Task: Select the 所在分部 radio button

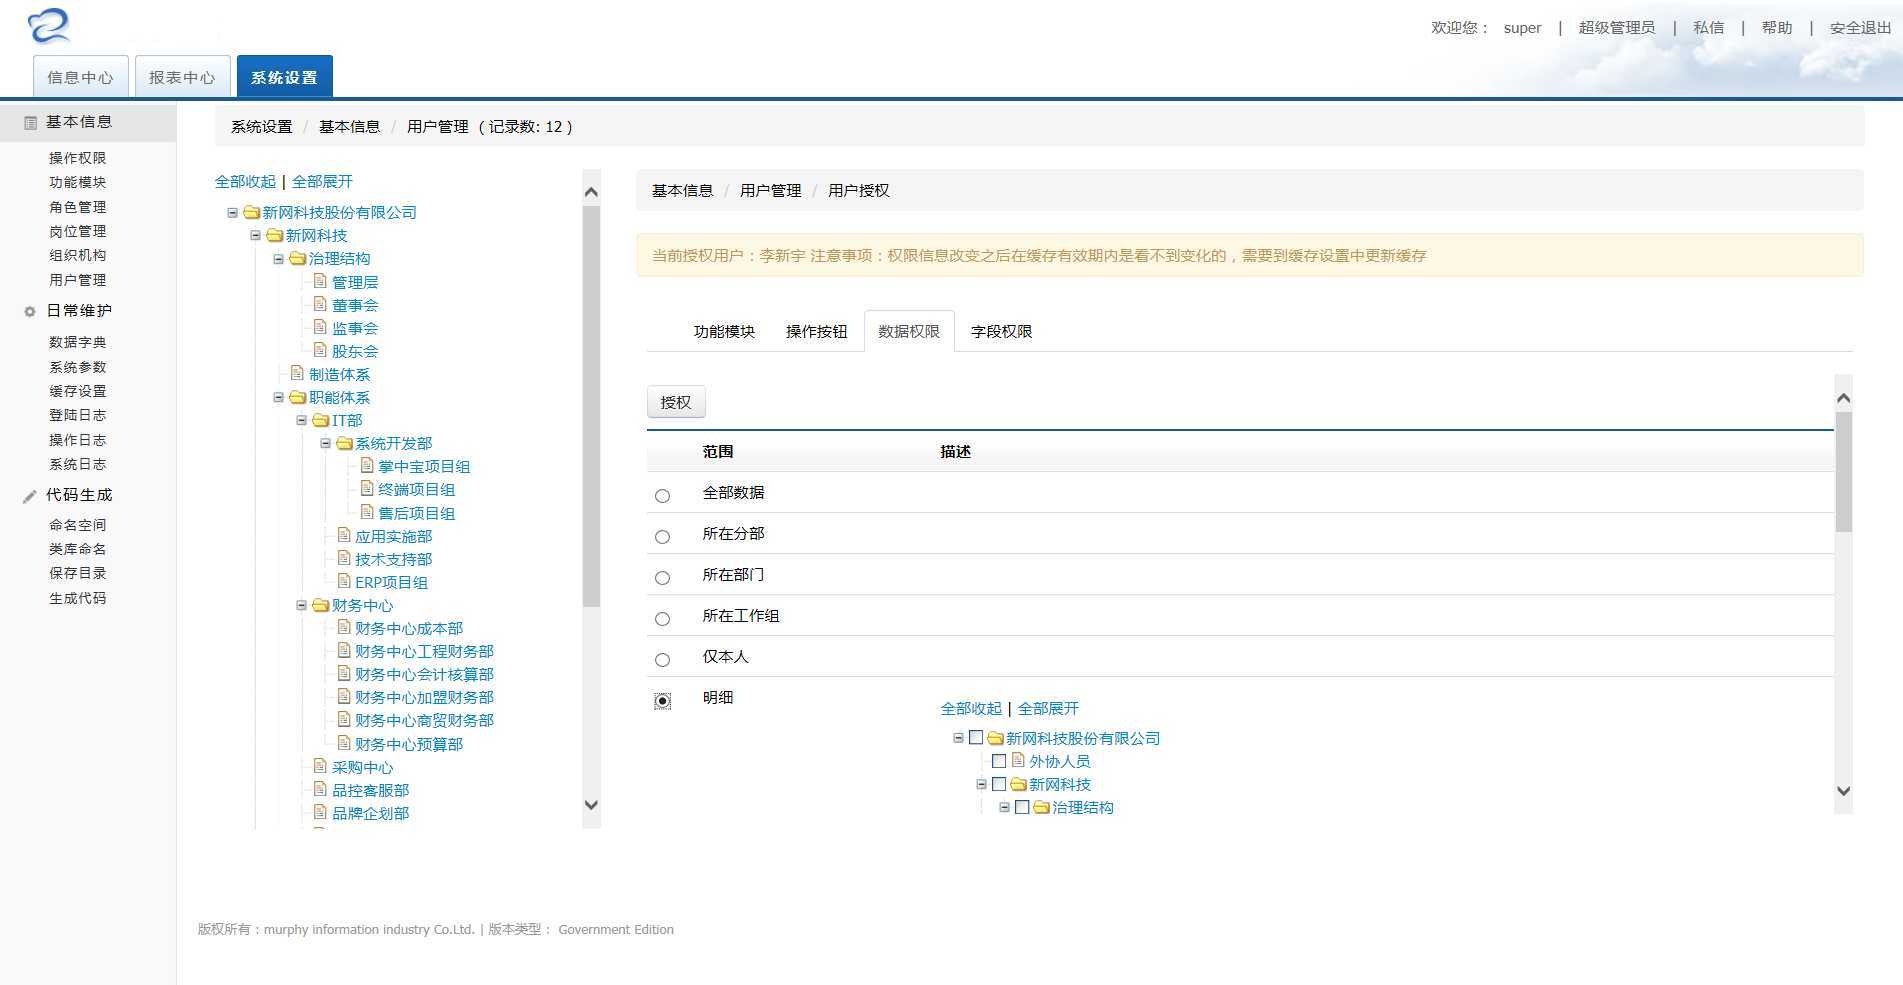Action: click(662, 537)
